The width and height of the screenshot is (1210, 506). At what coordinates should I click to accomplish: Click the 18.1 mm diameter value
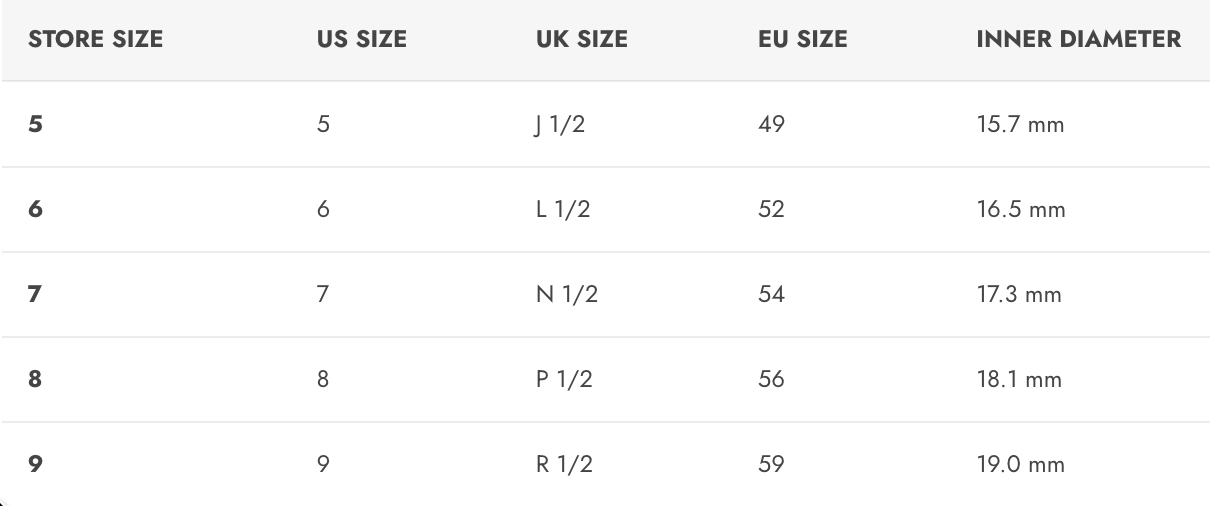click(x=1019, y=380)
